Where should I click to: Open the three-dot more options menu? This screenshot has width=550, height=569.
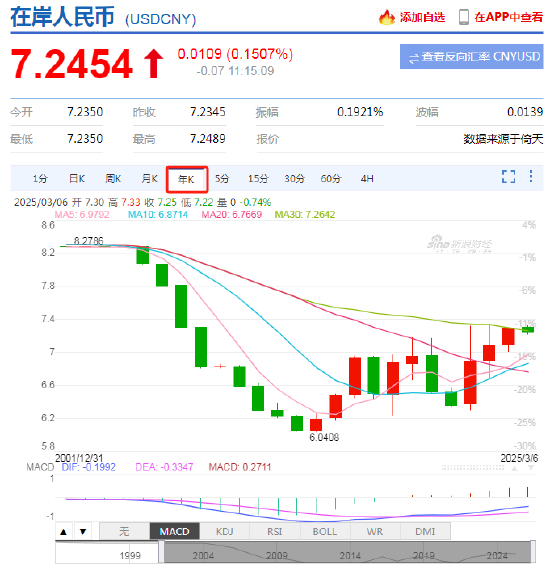tap(530, 176)
